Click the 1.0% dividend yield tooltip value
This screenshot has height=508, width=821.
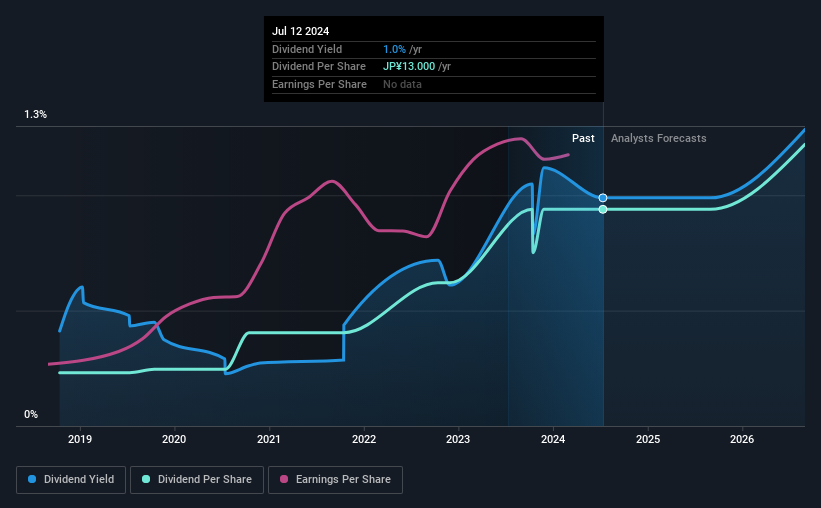pos(394,49)
